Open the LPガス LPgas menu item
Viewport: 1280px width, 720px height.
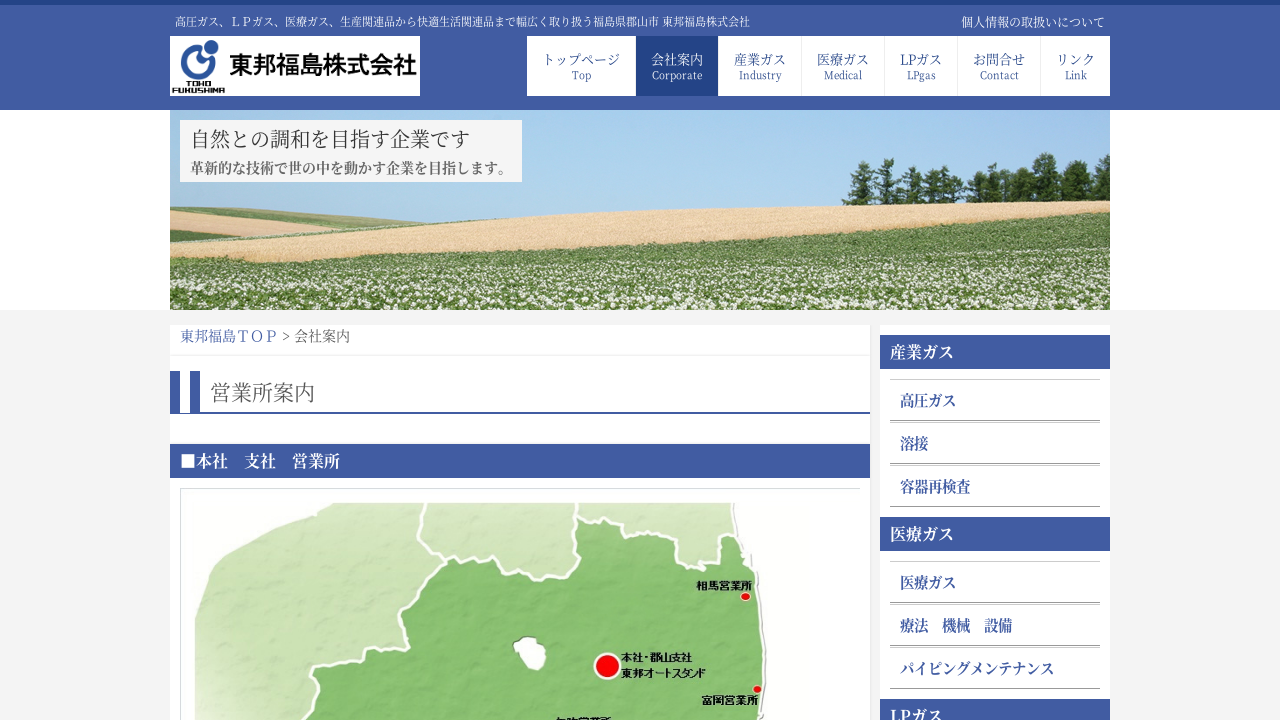(921, 66)
